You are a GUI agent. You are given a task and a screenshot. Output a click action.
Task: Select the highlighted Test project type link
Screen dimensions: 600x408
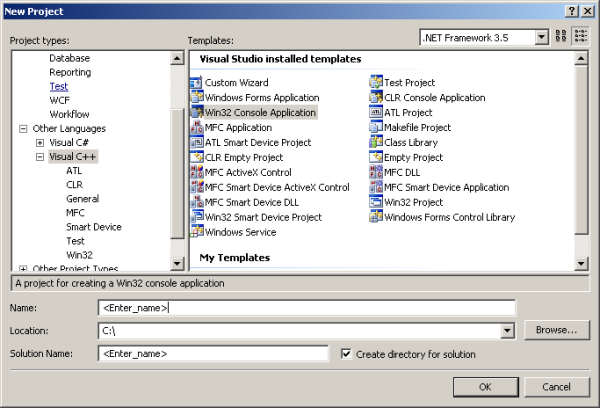click(x=59, y=86)
